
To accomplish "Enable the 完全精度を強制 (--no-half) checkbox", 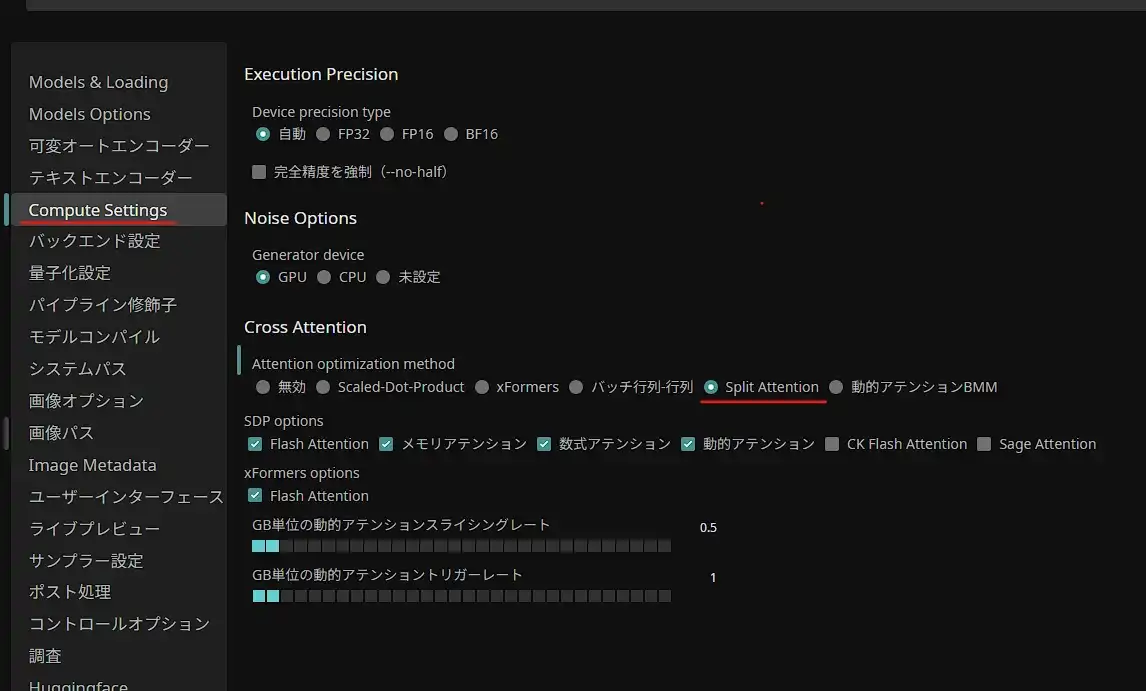I will (x=260, y=172).
